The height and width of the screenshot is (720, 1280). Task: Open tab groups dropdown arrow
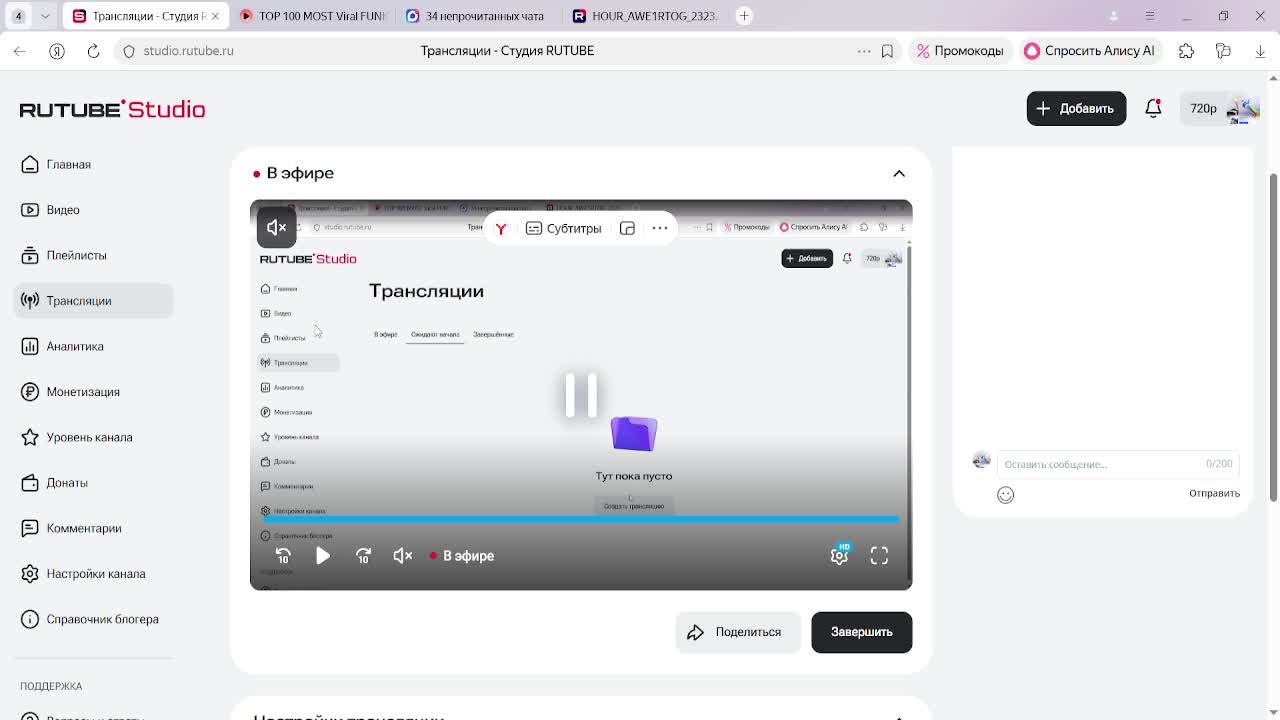tap(45, 16)
